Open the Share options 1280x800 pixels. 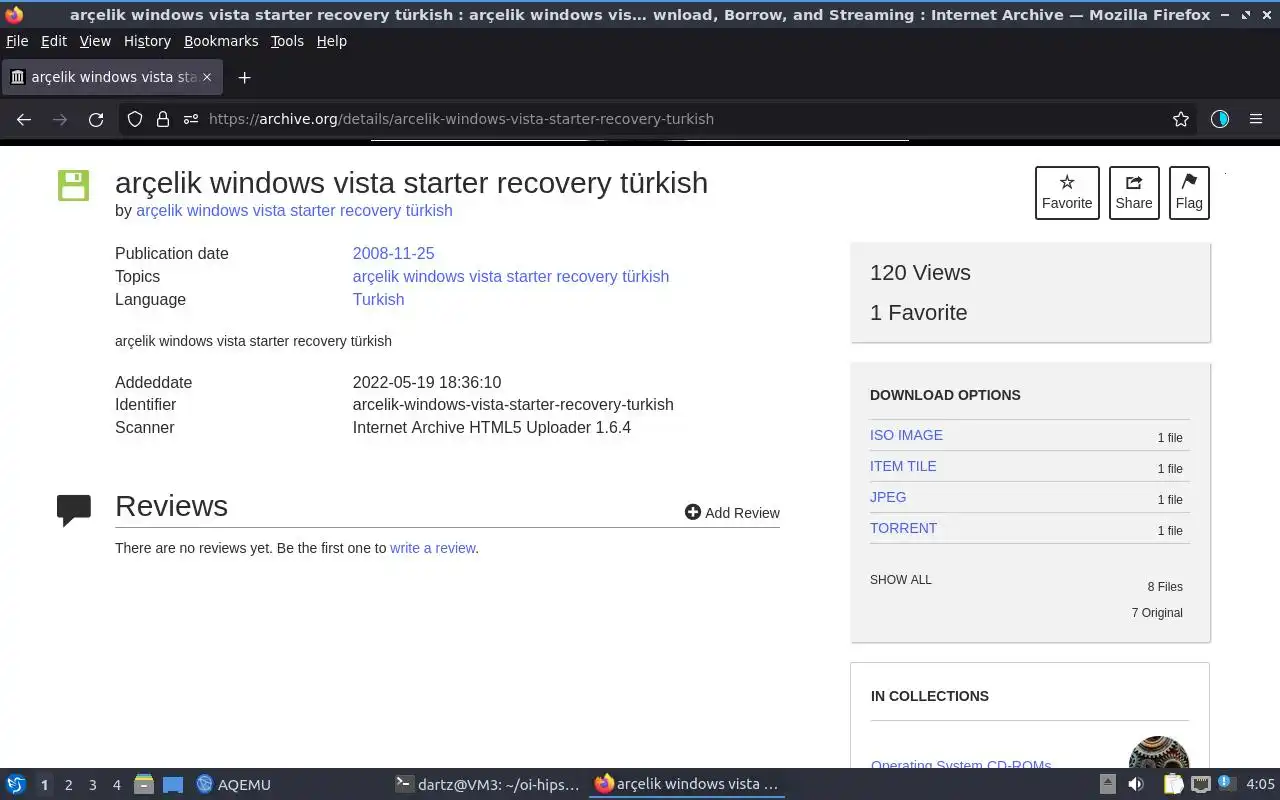click(1134, 192)
